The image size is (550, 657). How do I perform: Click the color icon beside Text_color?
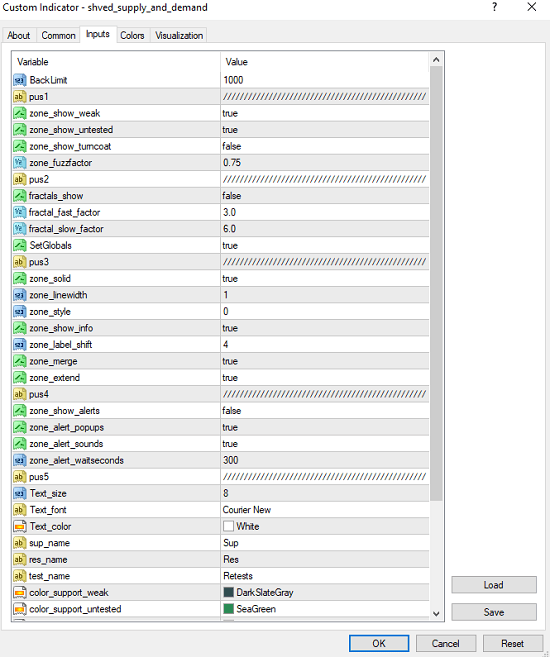pyautogui.click(x=19, y=526)
